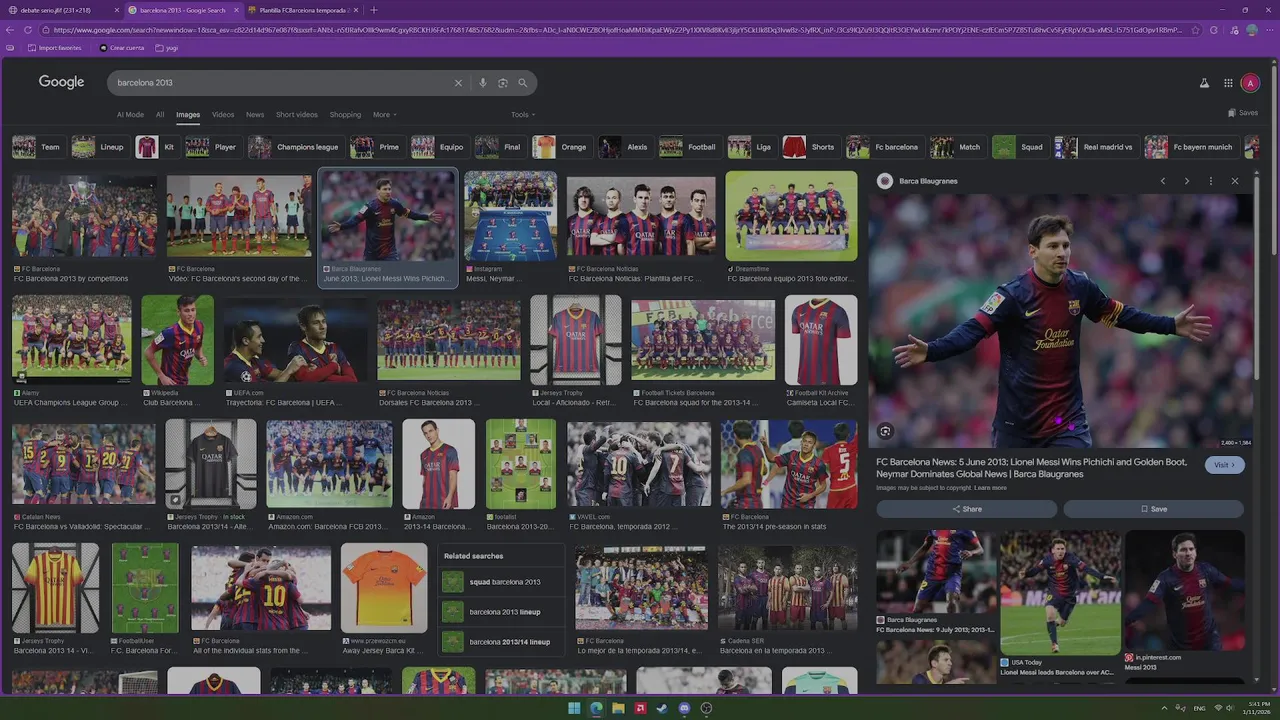Open the Dreamstime 'FC Barcelona equipo 2013' thumbnail
Viewport: 1280px width, 720px height.
791,216
